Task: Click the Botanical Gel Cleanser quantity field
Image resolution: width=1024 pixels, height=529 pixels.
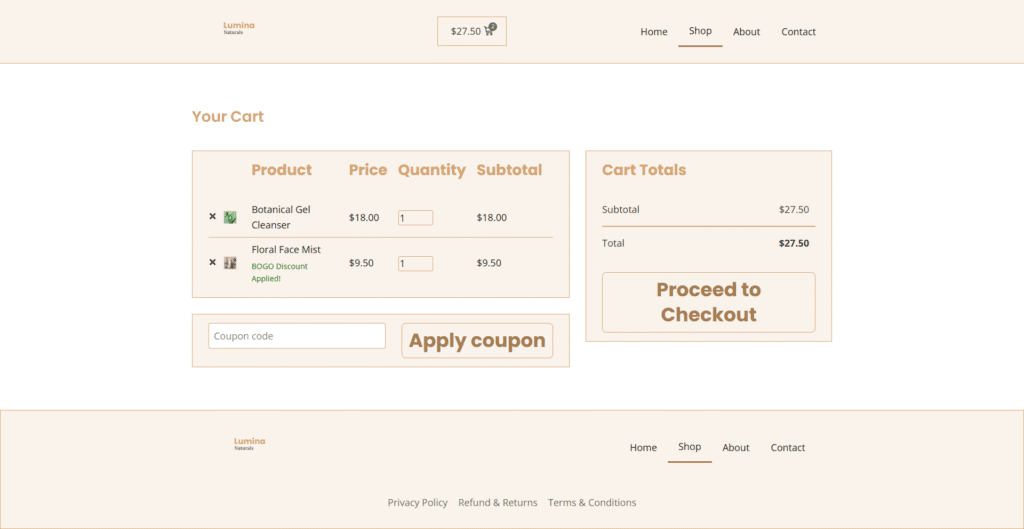Action: point(415,218)
